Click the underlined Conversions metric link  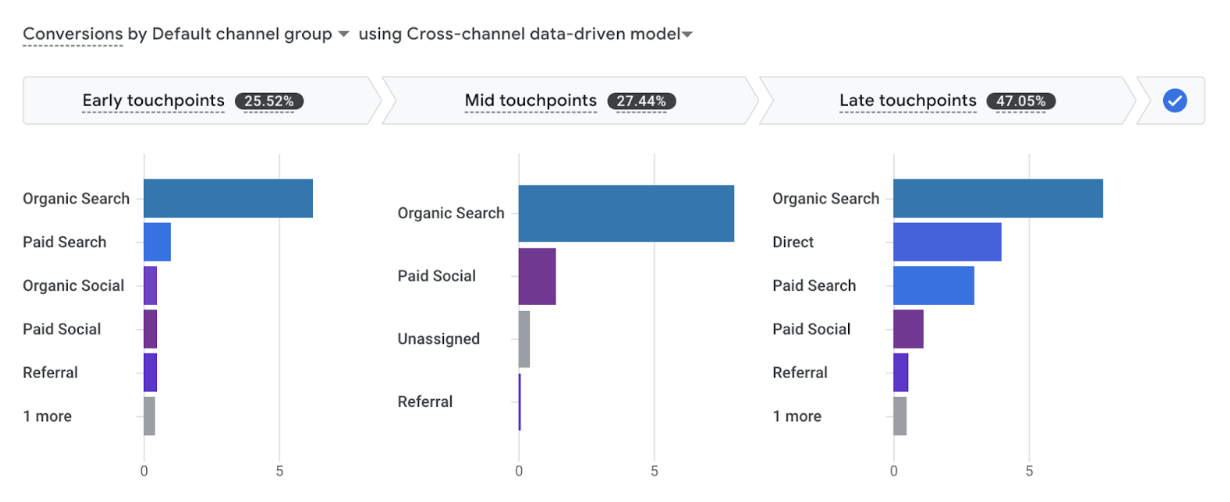(73, 34)
